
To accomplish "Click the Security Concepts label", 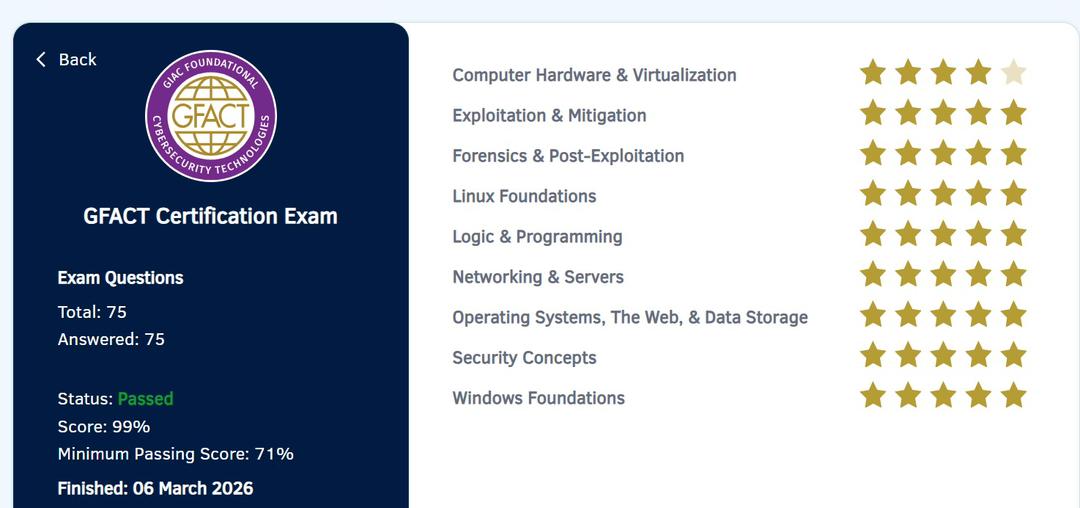I will click(524, 358).
